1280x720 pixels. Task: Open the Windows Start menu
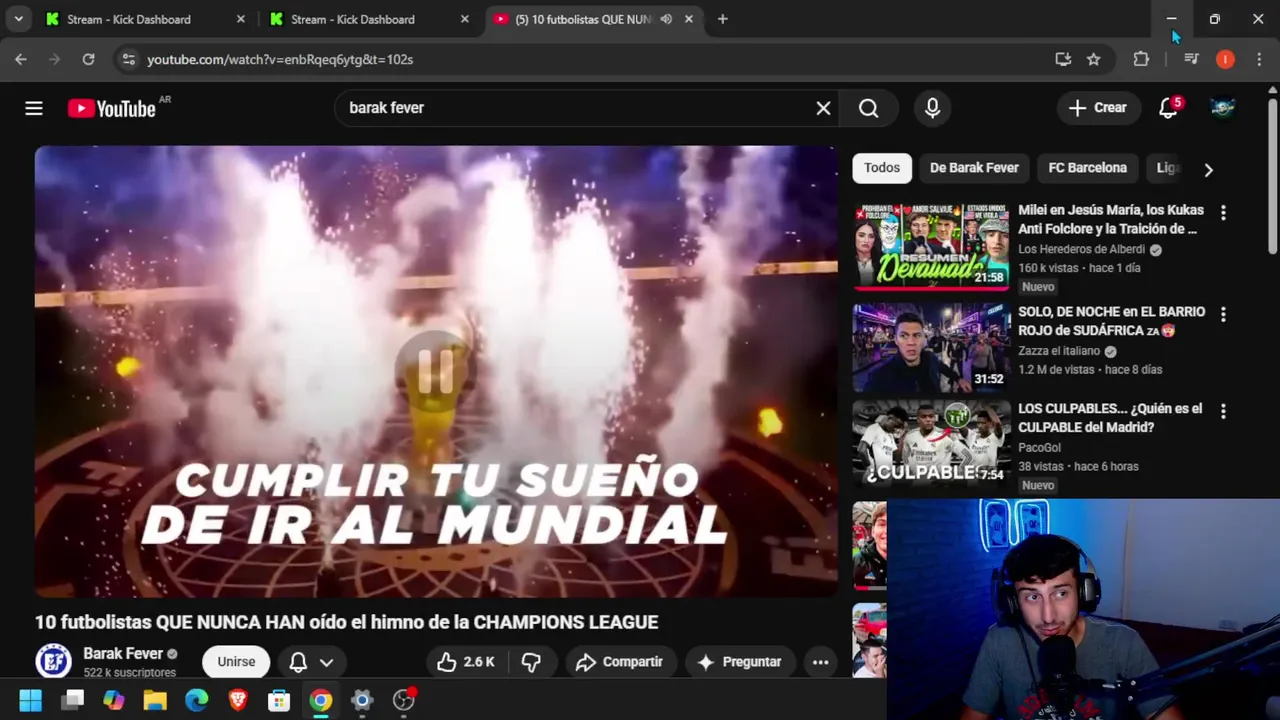tap(31, 700)
